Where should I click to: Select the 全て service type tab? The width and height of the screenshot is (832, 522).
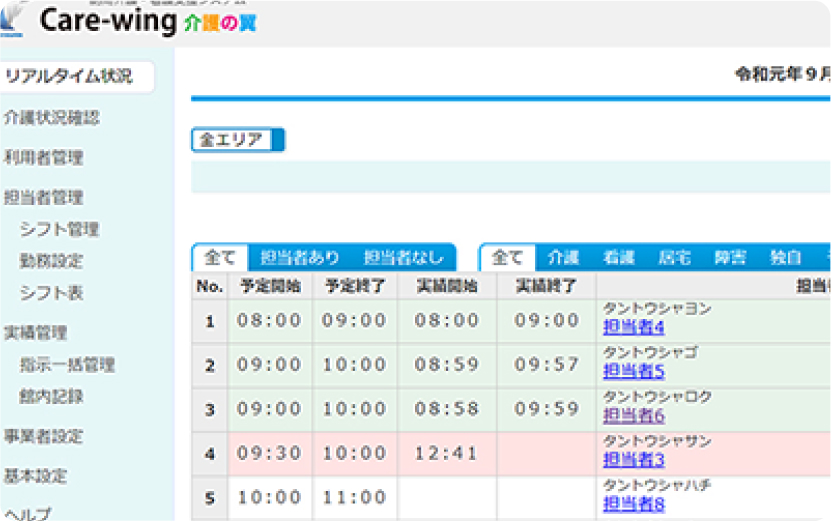click(508, 258)
